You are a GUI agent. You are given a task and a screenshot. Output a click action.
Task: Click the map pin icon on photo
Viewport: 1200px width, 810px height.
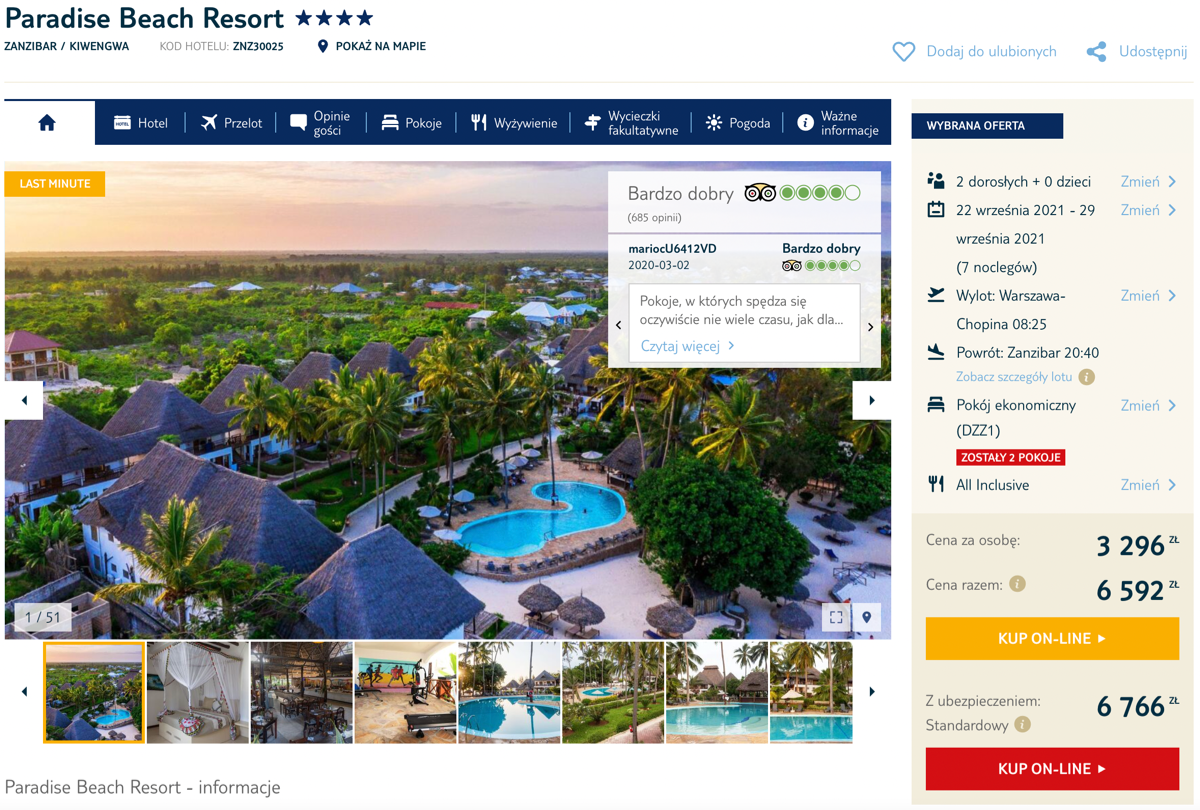[867, 617]
